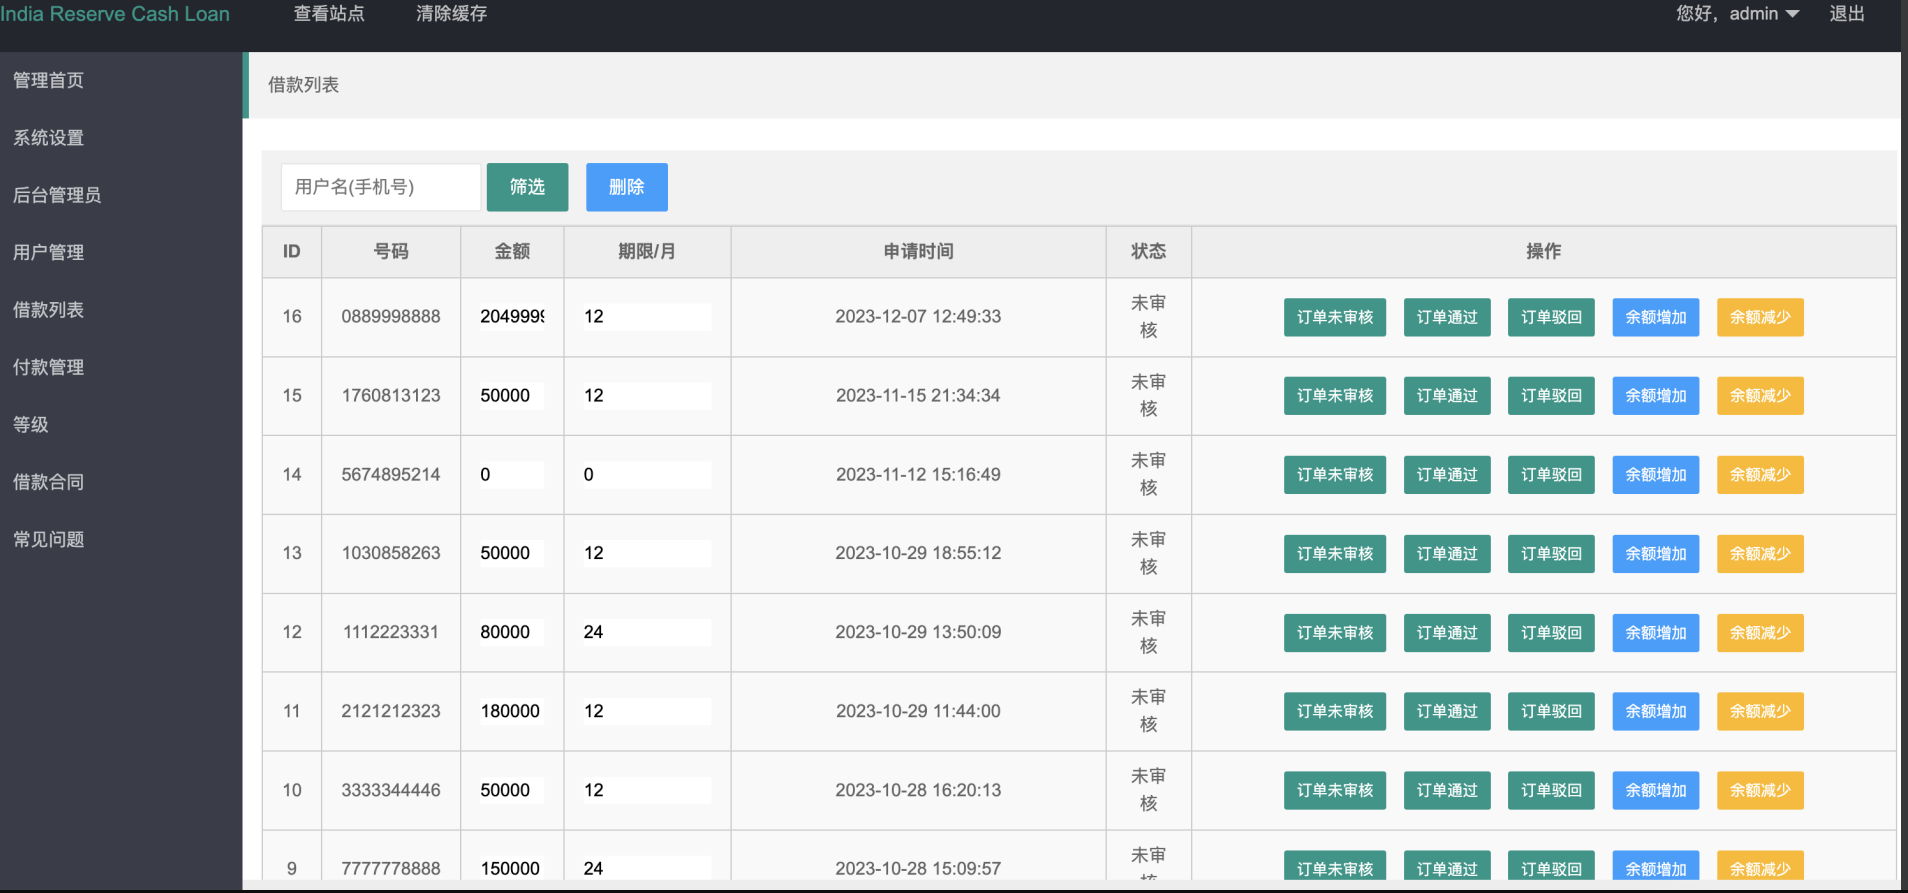This screenshot has height=893, width=1908.
Task: Edit amount 80000 for ID 12
Action: pos(511,632)
